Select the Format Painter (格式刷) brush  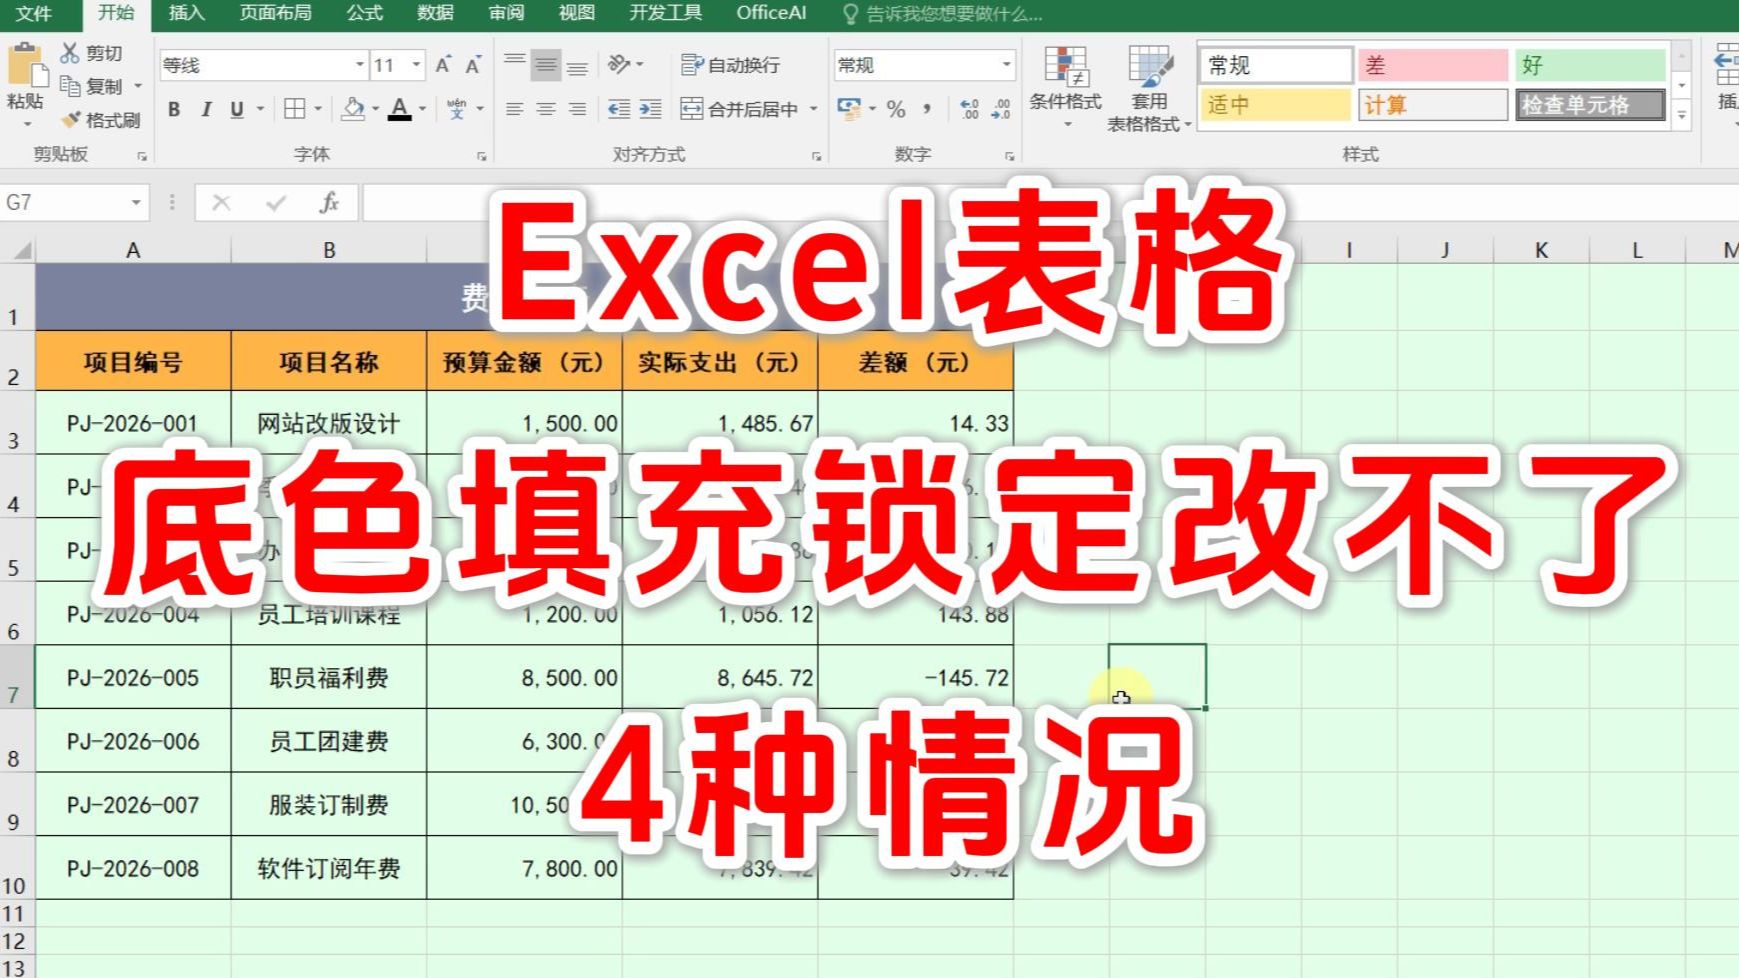click(x=71, y=120)
